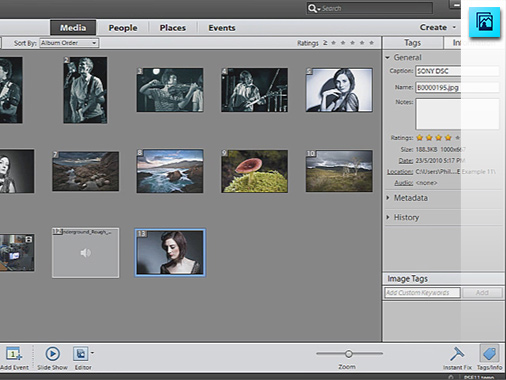Switch to the Events tab

tap(222, 28)
